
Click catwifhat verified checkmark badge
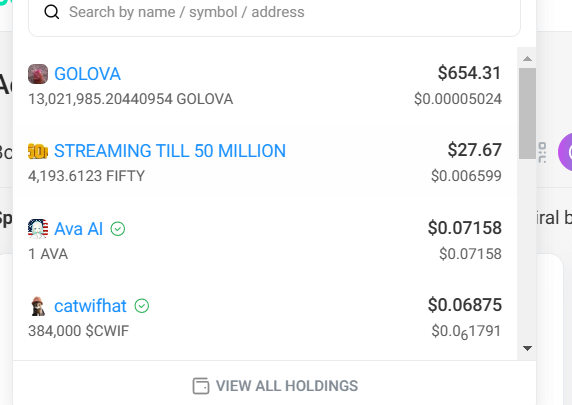142,306
